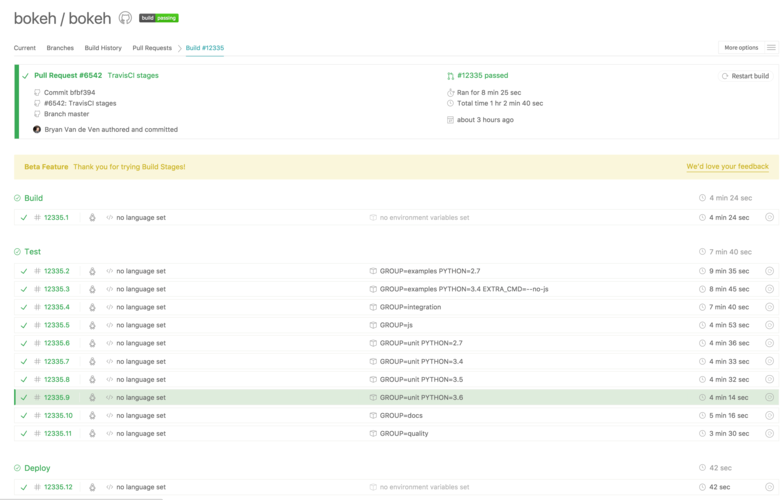
Task: Click the GROUP=integration environment text
Action: (x=410, y=307)
